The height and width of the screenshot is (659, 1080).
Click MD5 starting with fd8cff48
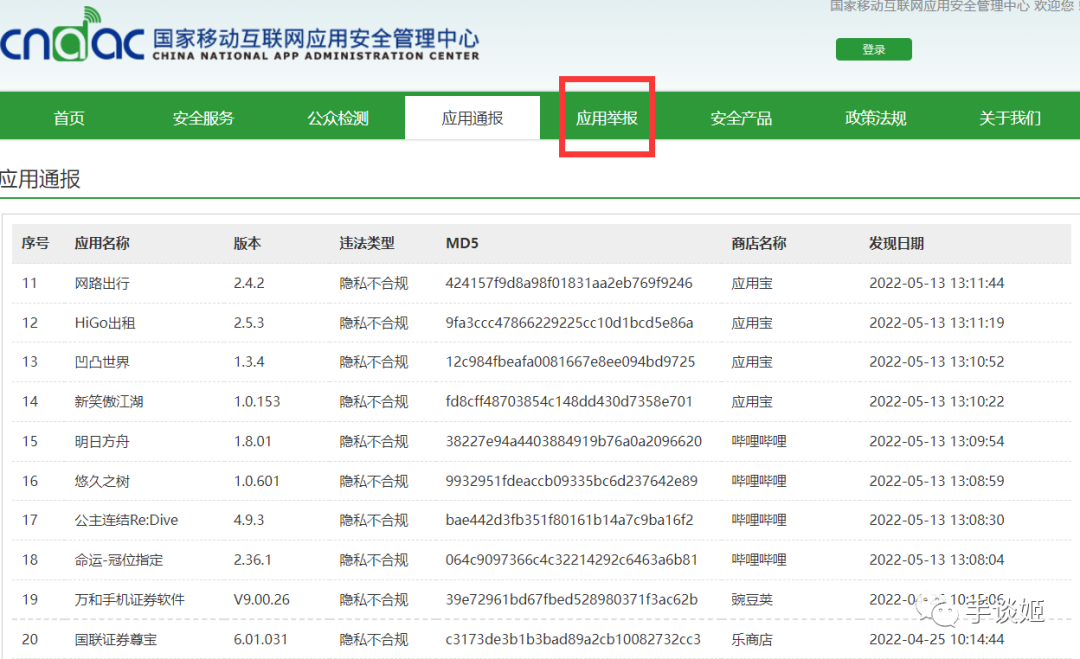pyautogui.click(x=569, y=401)
